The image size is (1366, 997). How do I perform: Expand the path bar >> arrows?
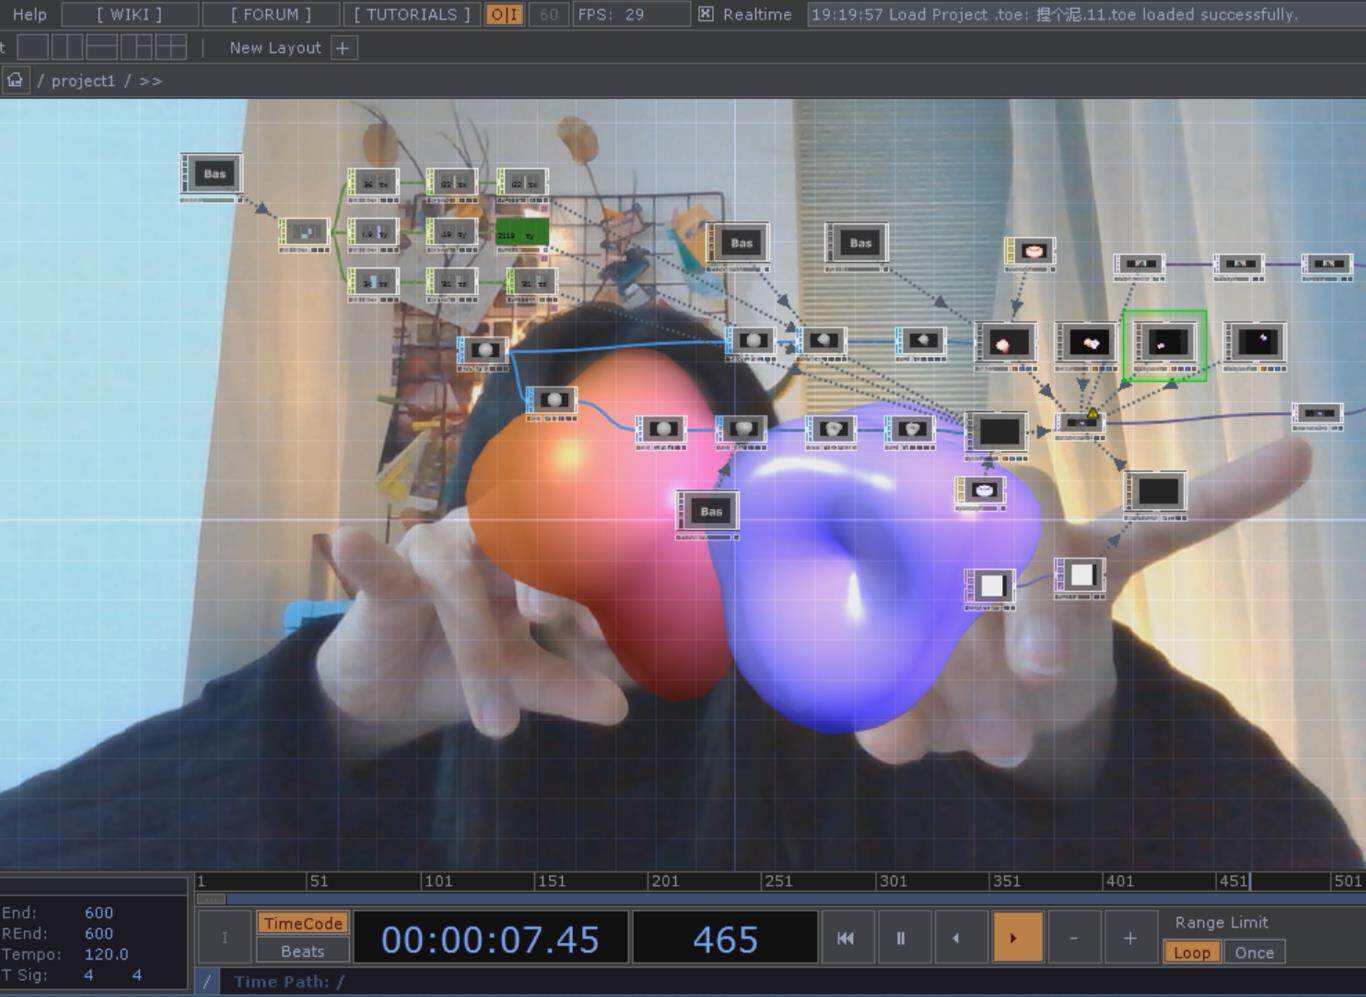pyautogui.click(x=151, y=81)
